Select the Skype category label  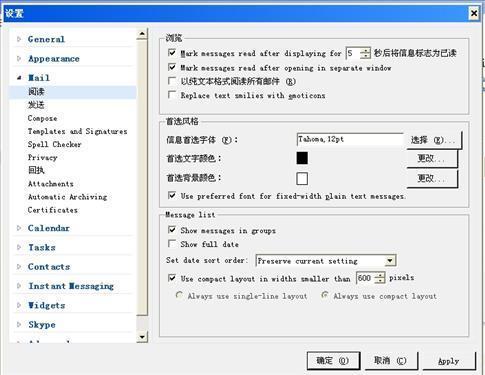[42, 325]
